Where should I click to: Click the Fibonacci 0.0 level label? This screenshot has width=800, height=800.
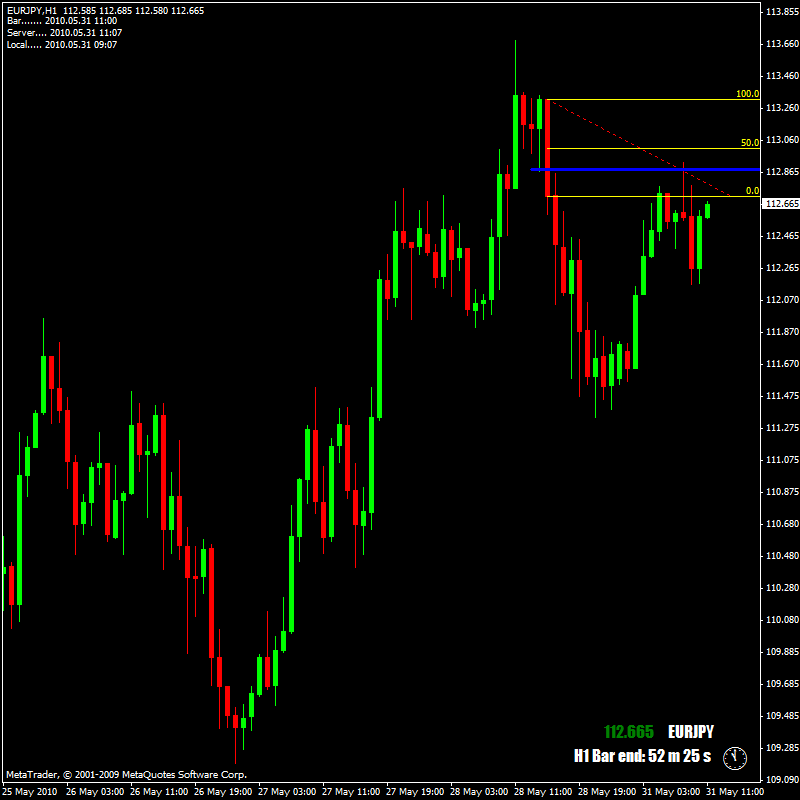pos(752,191)
